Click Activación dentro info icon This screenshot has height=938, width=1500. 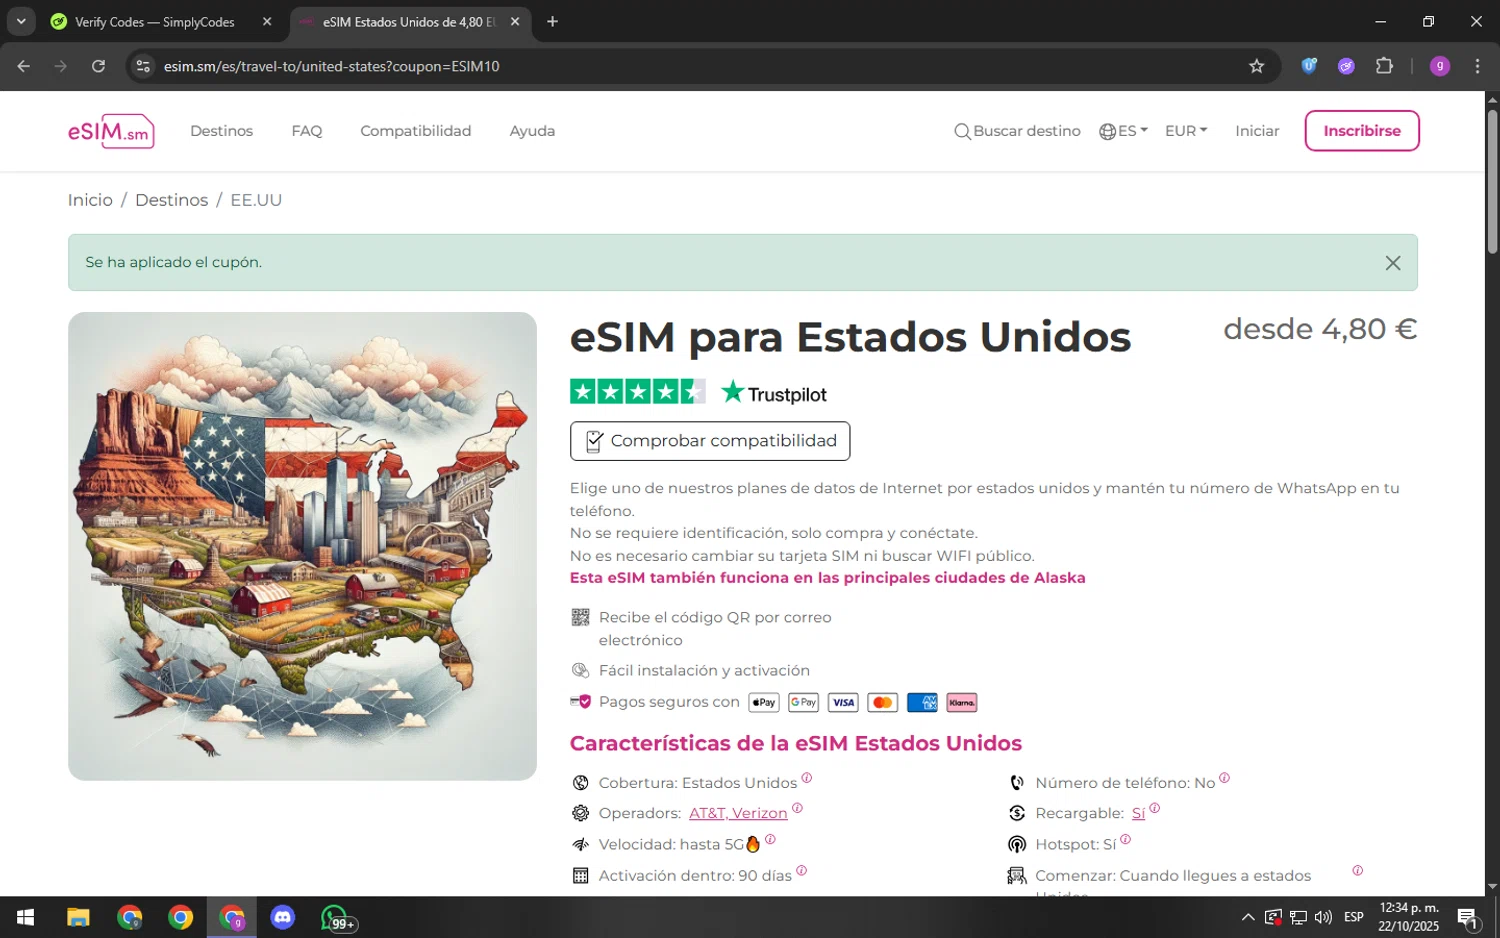[801, 870]
